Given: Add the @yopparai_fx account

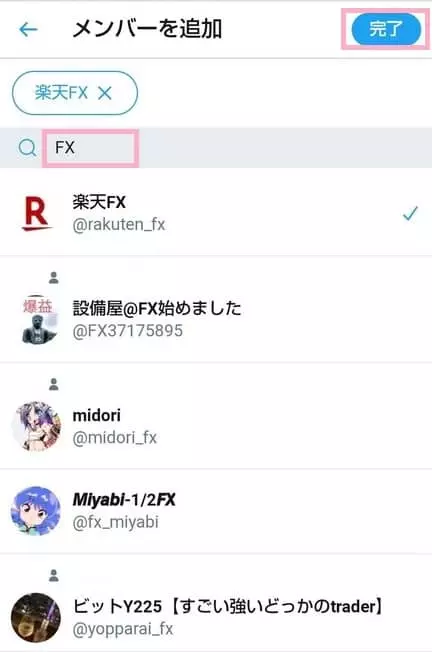Looking at the screenshot, I should [x=216, y=603].
